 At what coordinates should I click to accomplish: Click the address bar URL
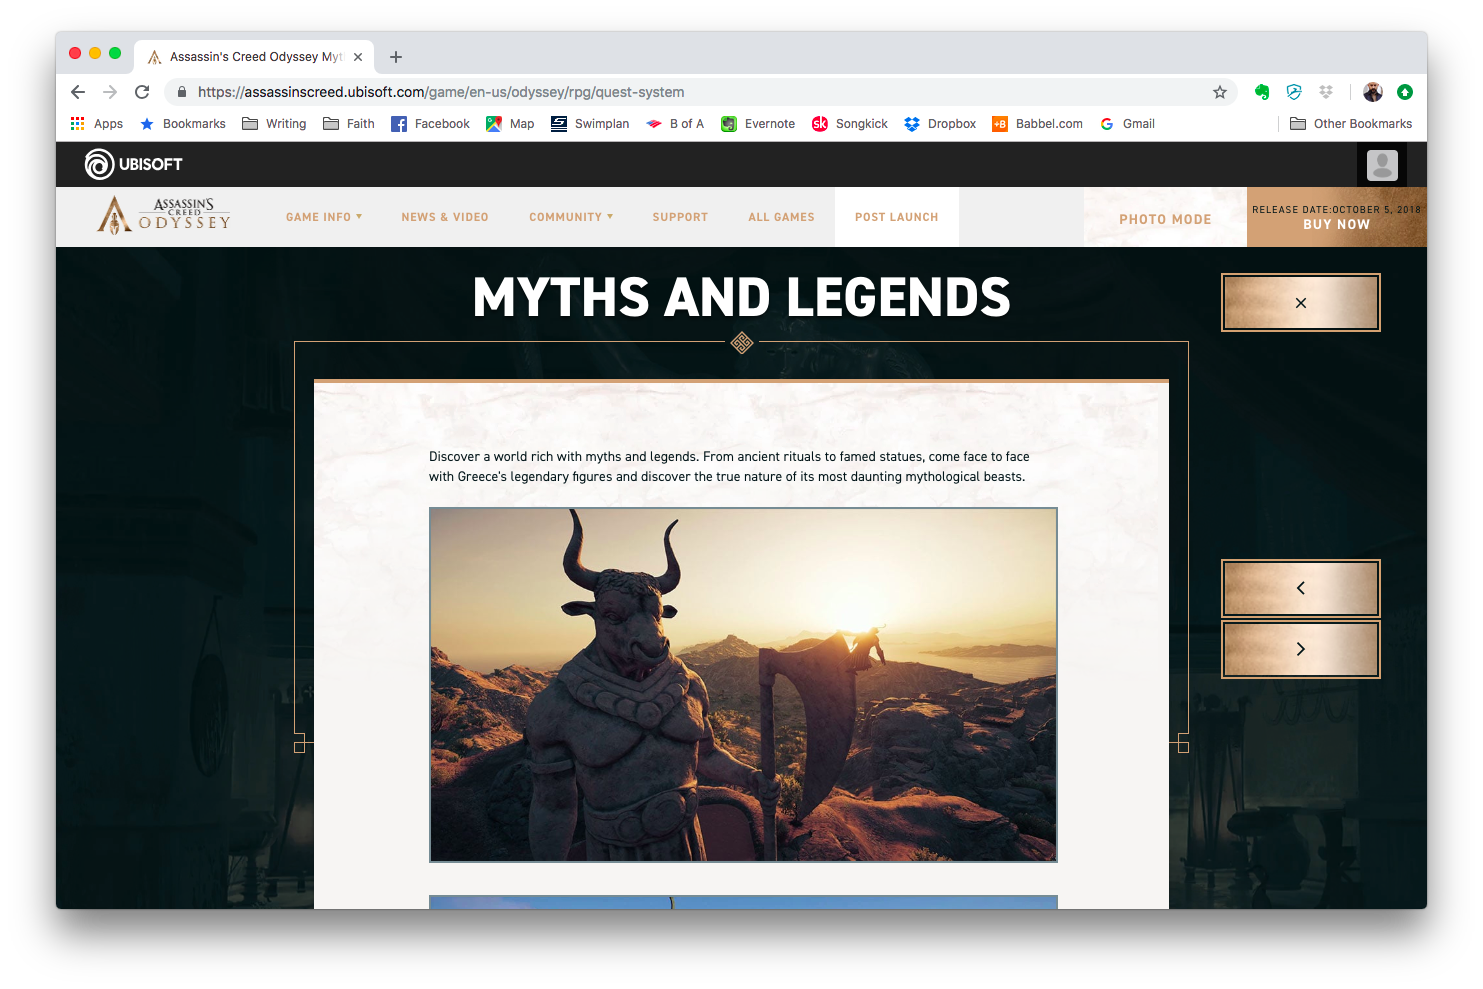[441, 92]
